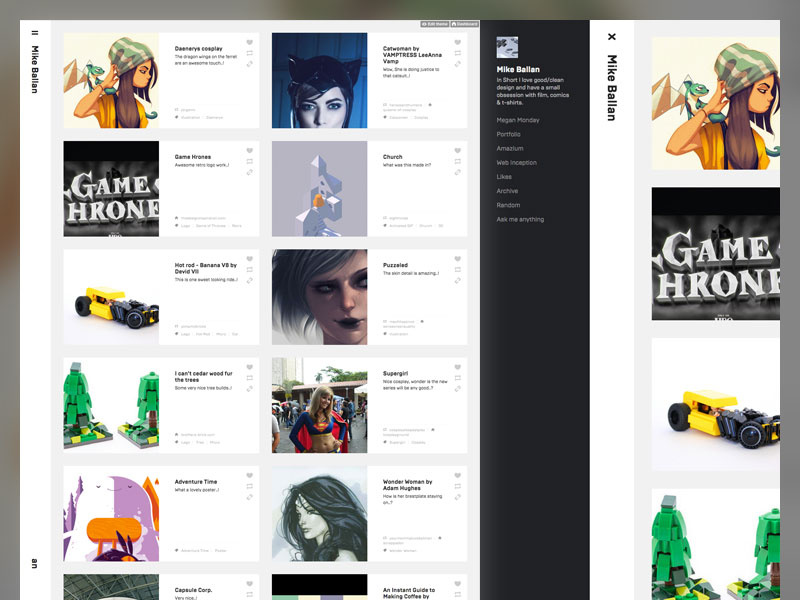Image resolution: width=800 pixels, height=600 pixels.
Task: Open Portfolio in the sidebar menu
Action: tap(508, 134)
